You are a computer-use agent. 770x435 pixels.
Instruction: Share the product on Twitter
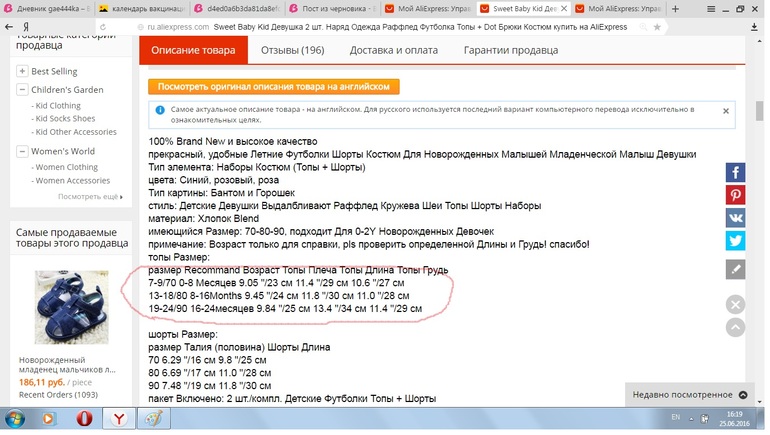click(x=735, y=240)
